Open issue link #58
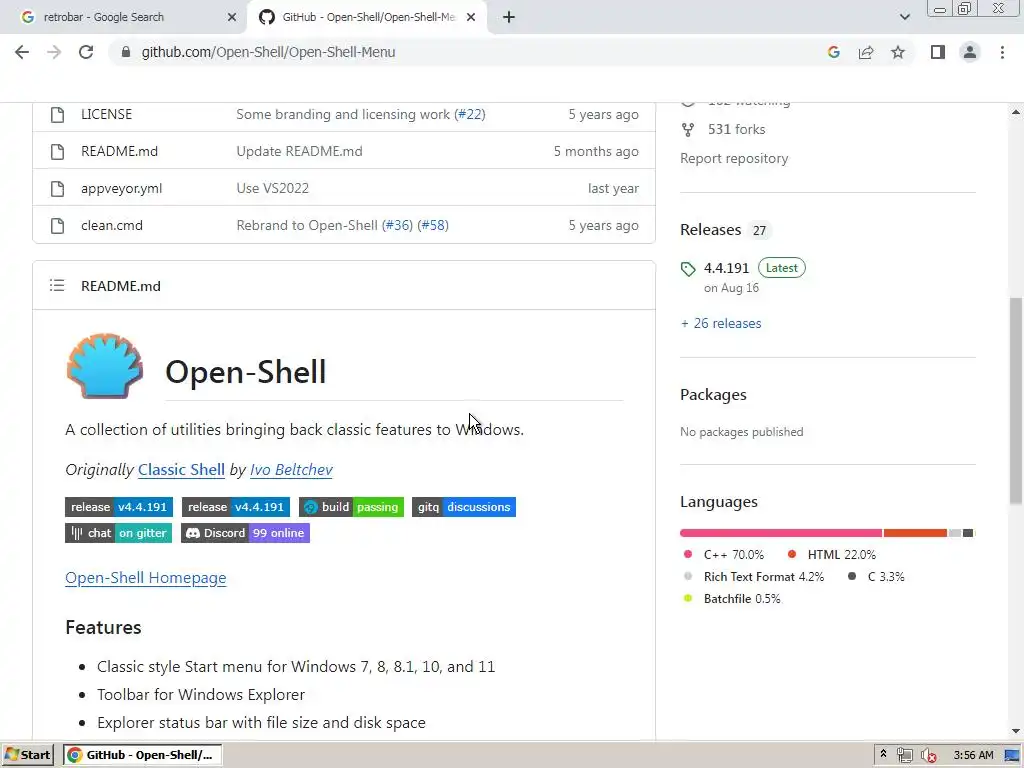1024x768 pixels. pos(433,225)
